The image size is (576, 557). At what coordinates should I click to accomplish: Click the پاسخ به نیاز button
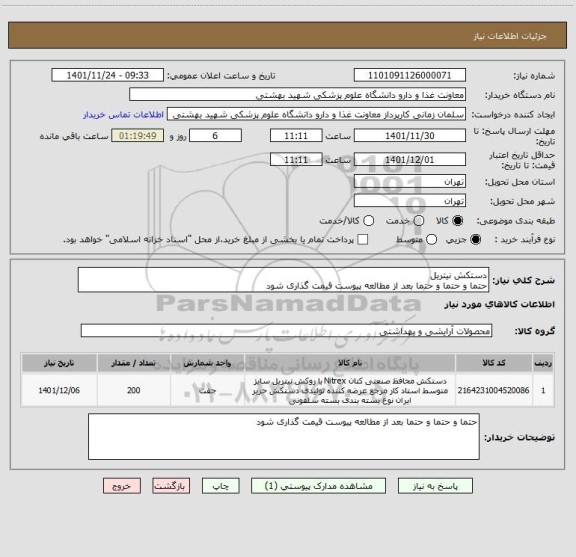(x=435, y=486)
